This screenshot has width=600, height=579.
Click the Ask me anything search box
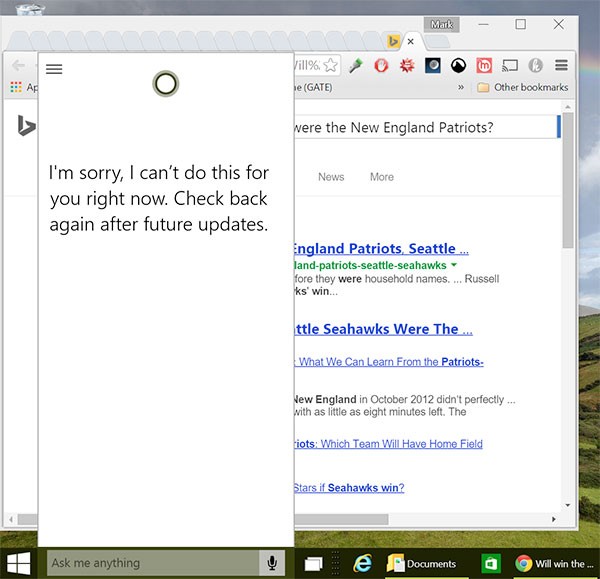(153, 563)
